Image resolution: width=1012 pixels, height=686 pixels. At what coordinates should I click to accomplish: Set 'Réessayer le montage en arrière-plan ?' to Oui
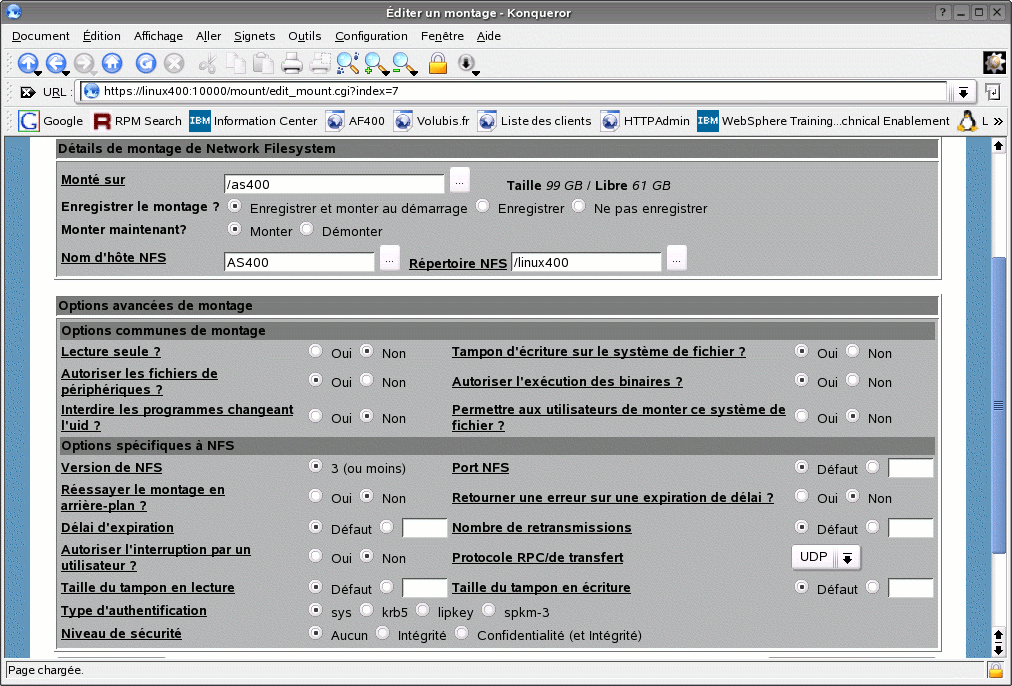pos(316,496)
